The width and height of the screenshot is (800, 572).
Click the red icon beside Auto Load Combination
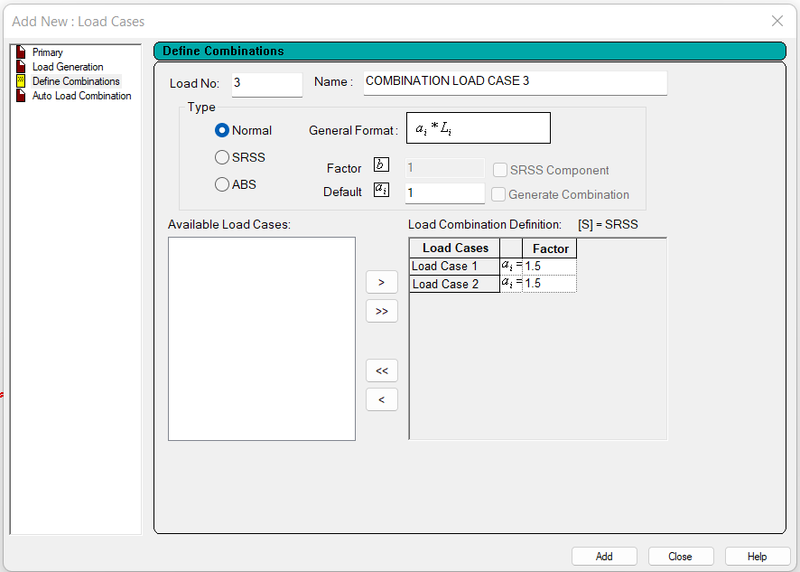21,95
